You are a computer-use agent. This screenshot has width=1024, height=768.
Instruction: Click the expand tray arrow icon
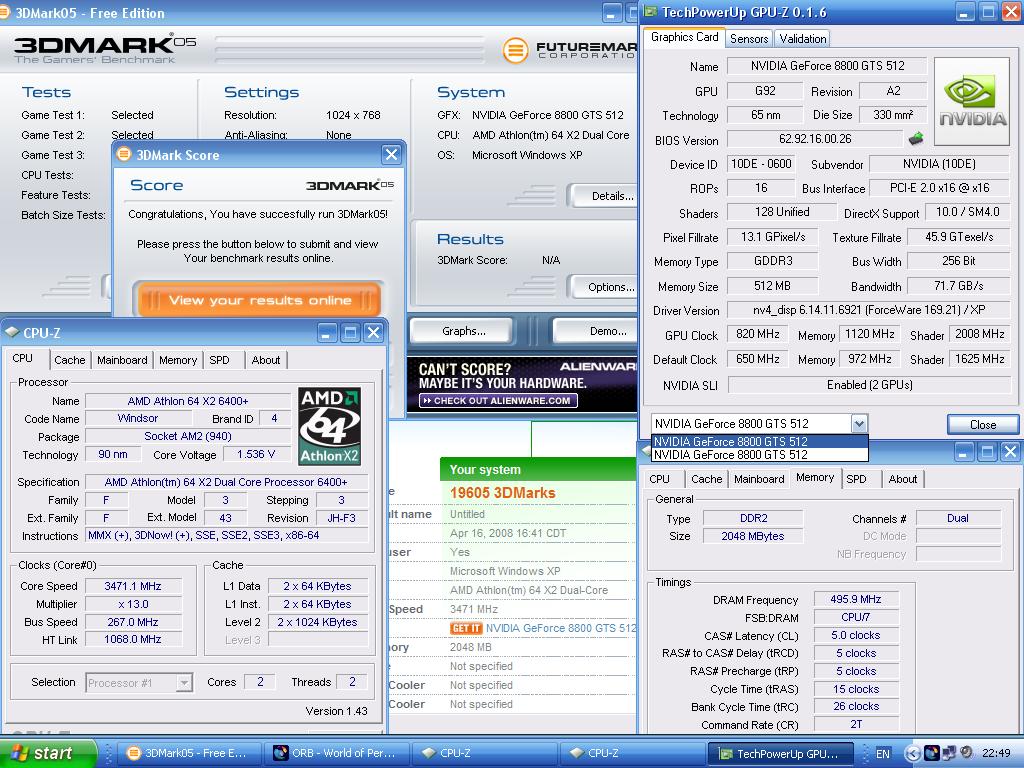coord(912,753)
